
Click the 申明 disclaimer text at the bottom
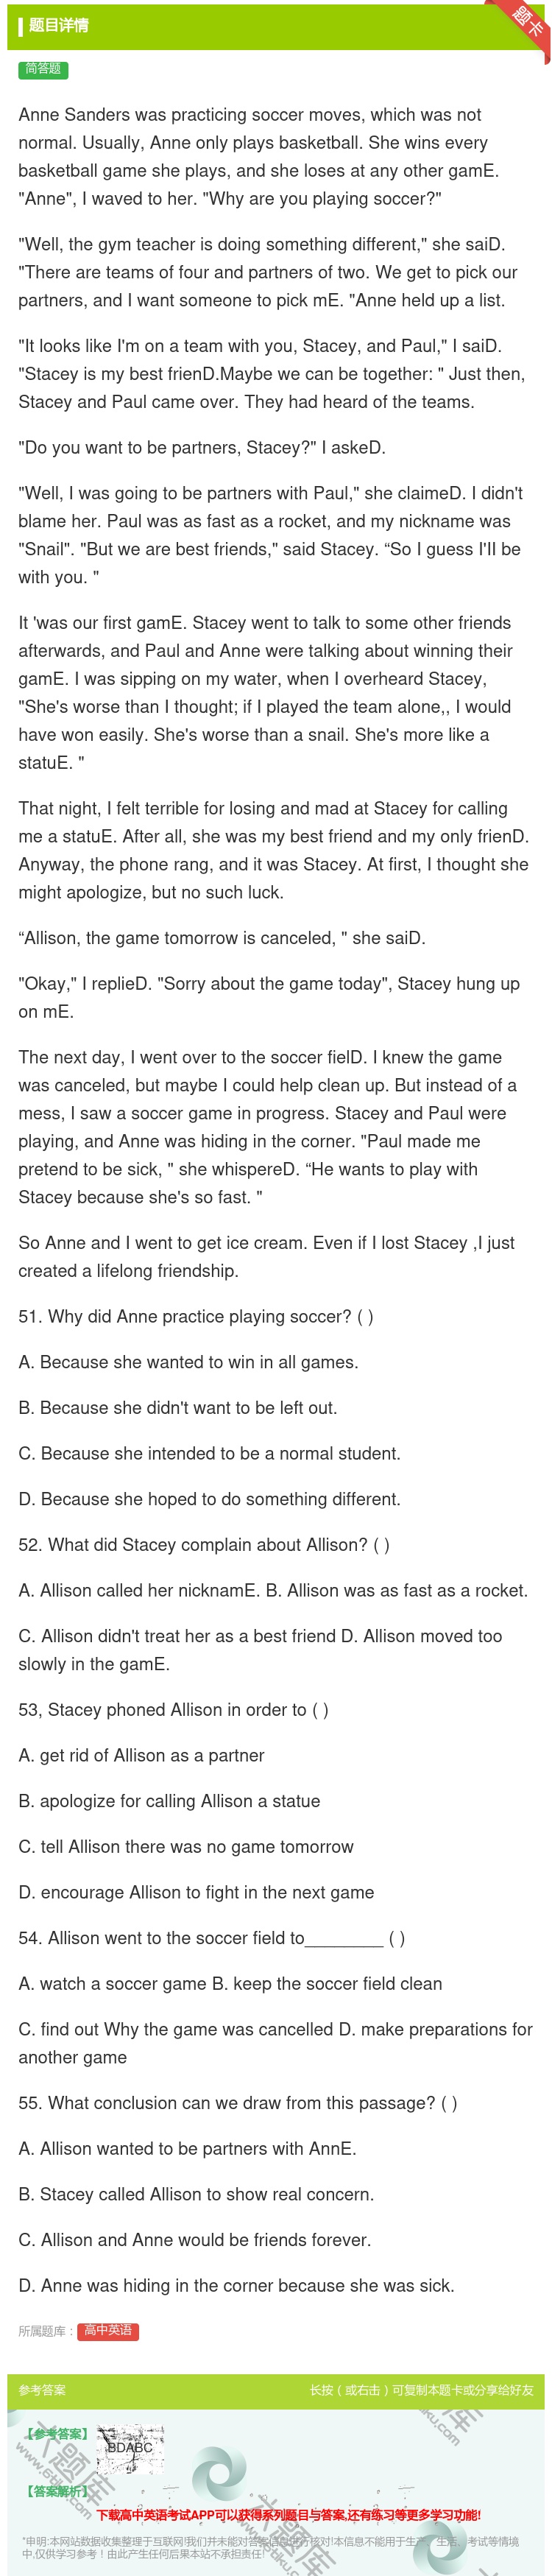(x=271, y=2546)
